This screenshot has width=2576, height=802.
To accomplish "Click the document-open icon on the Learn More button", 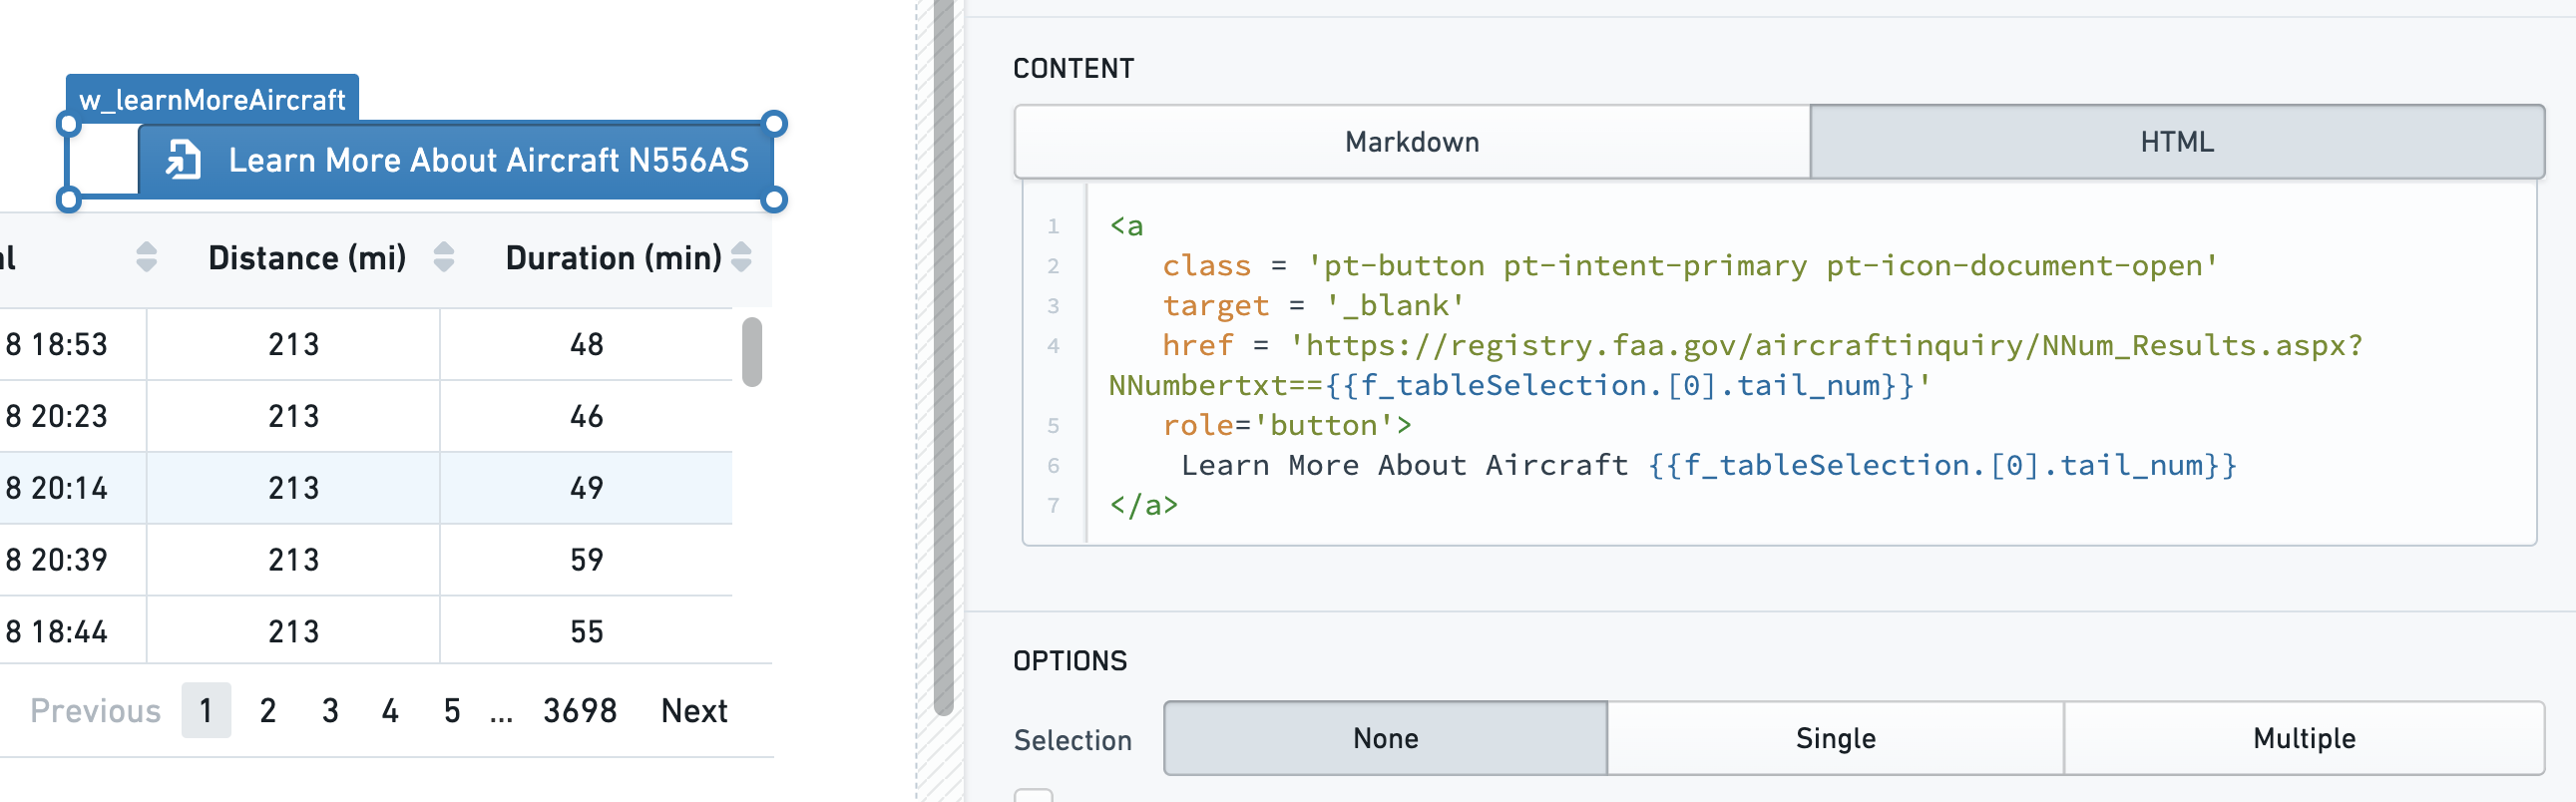I will (183, 160).
